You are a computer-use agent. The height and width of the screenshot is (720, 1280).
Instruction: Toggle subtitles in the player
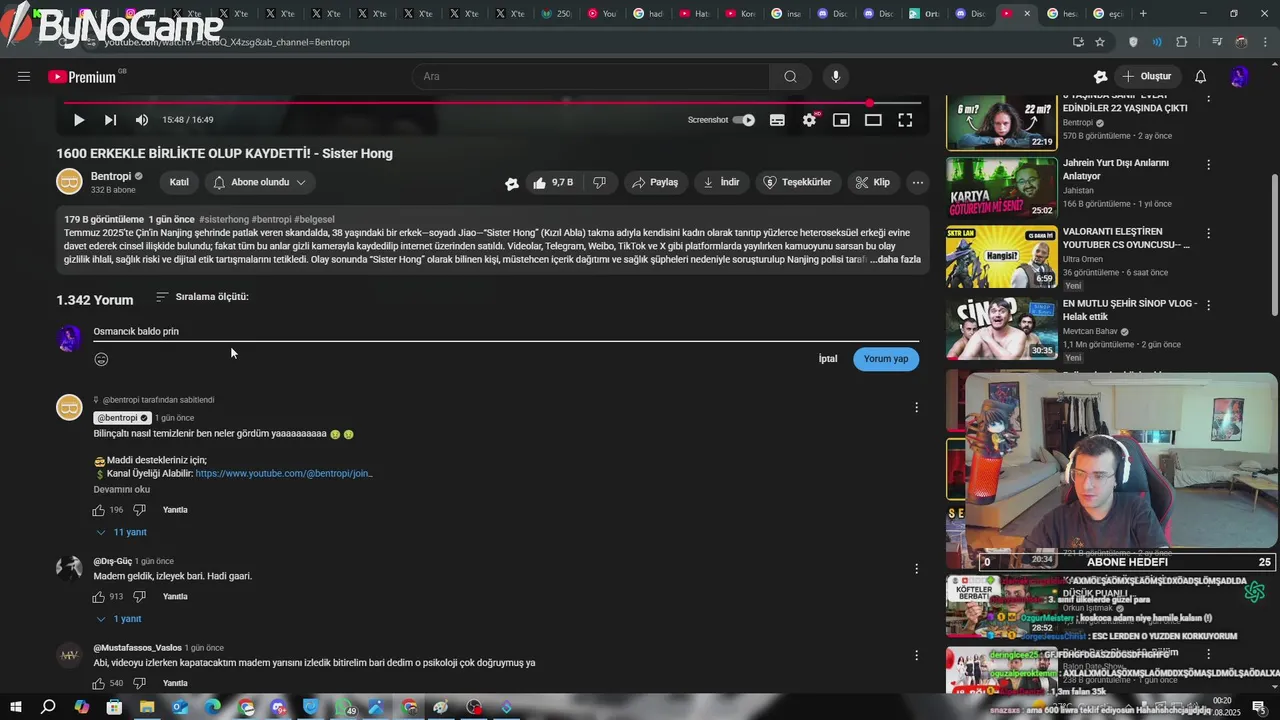click(x=777, y=120)
